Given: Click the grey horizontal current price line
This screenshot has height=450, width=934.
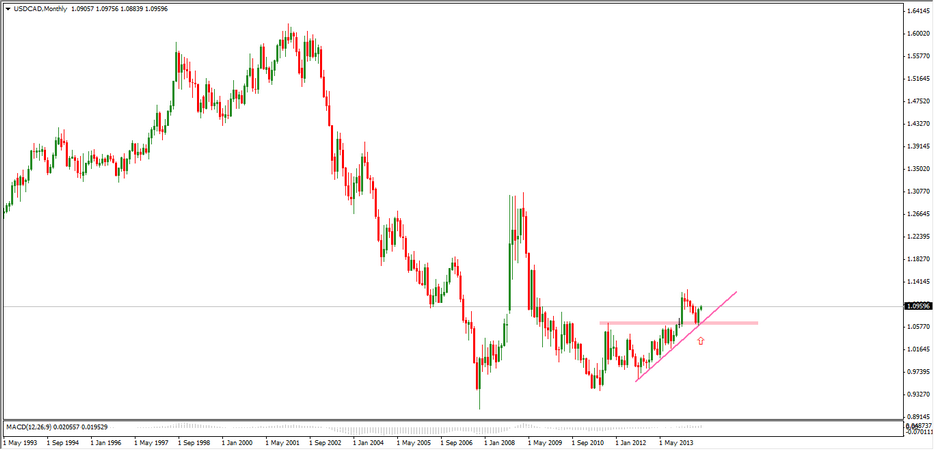Looking at the screenshot, I should [300, 306].
